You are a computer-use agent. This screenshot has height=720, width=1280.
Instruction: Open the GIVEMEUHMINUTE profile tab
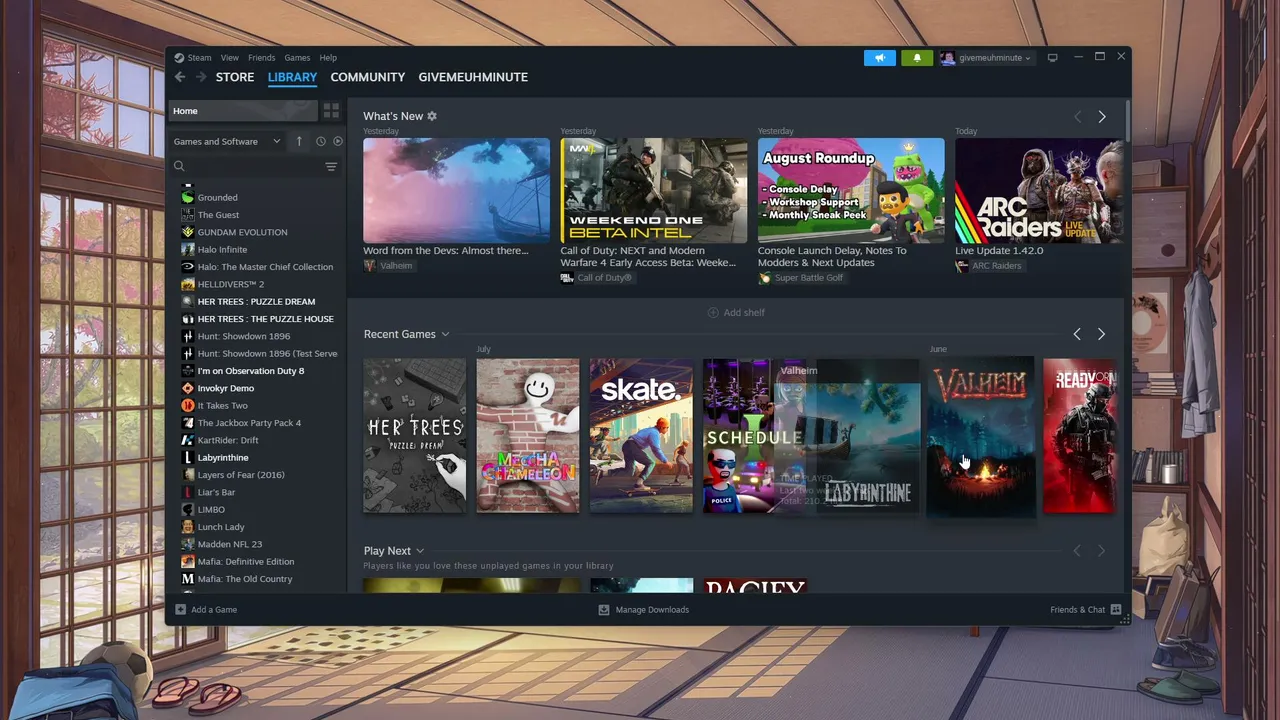(x=473, y=77)
